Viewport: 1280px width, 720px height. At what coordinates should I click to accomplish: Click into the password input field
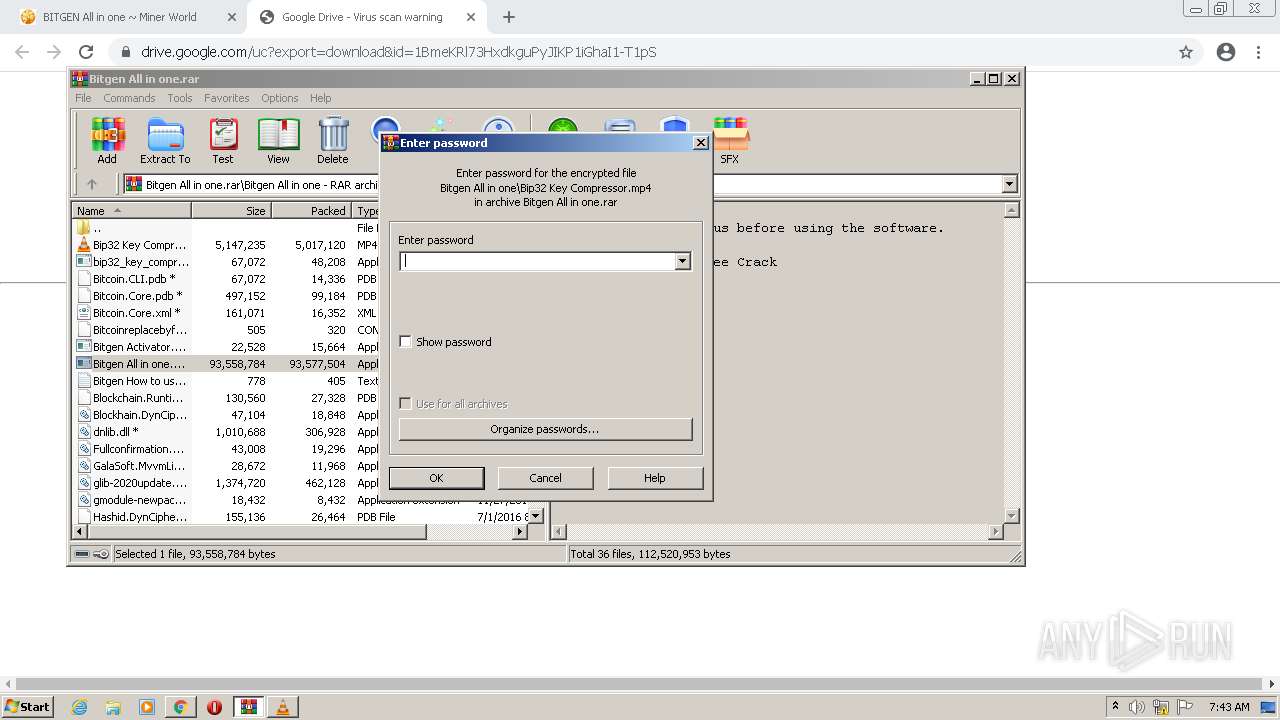[537, 261]
